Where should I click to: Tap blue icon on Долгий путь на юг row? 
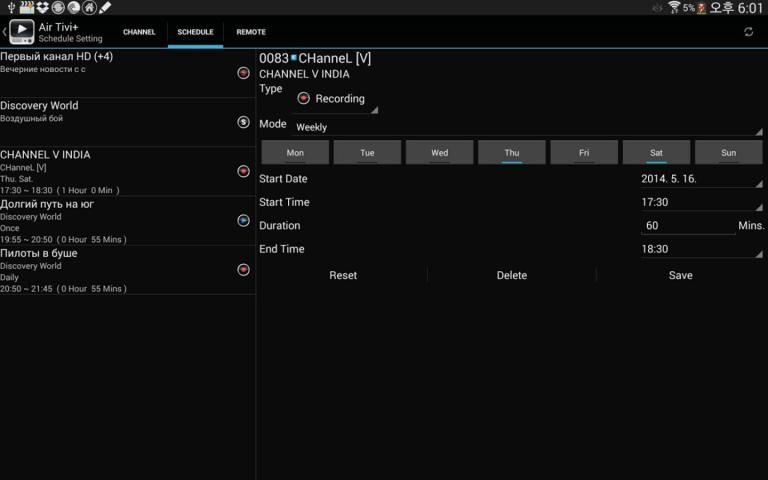tap(243, 220)
